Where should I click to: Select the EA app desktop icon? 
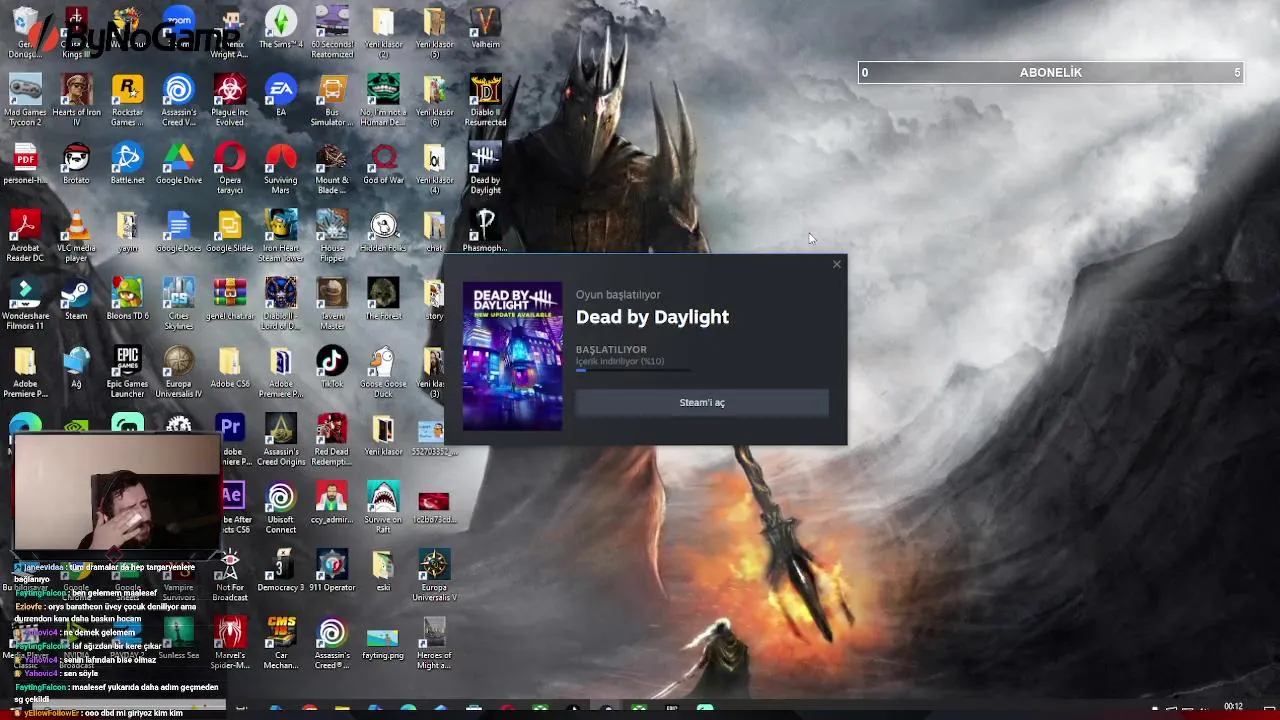click(281, 96)
